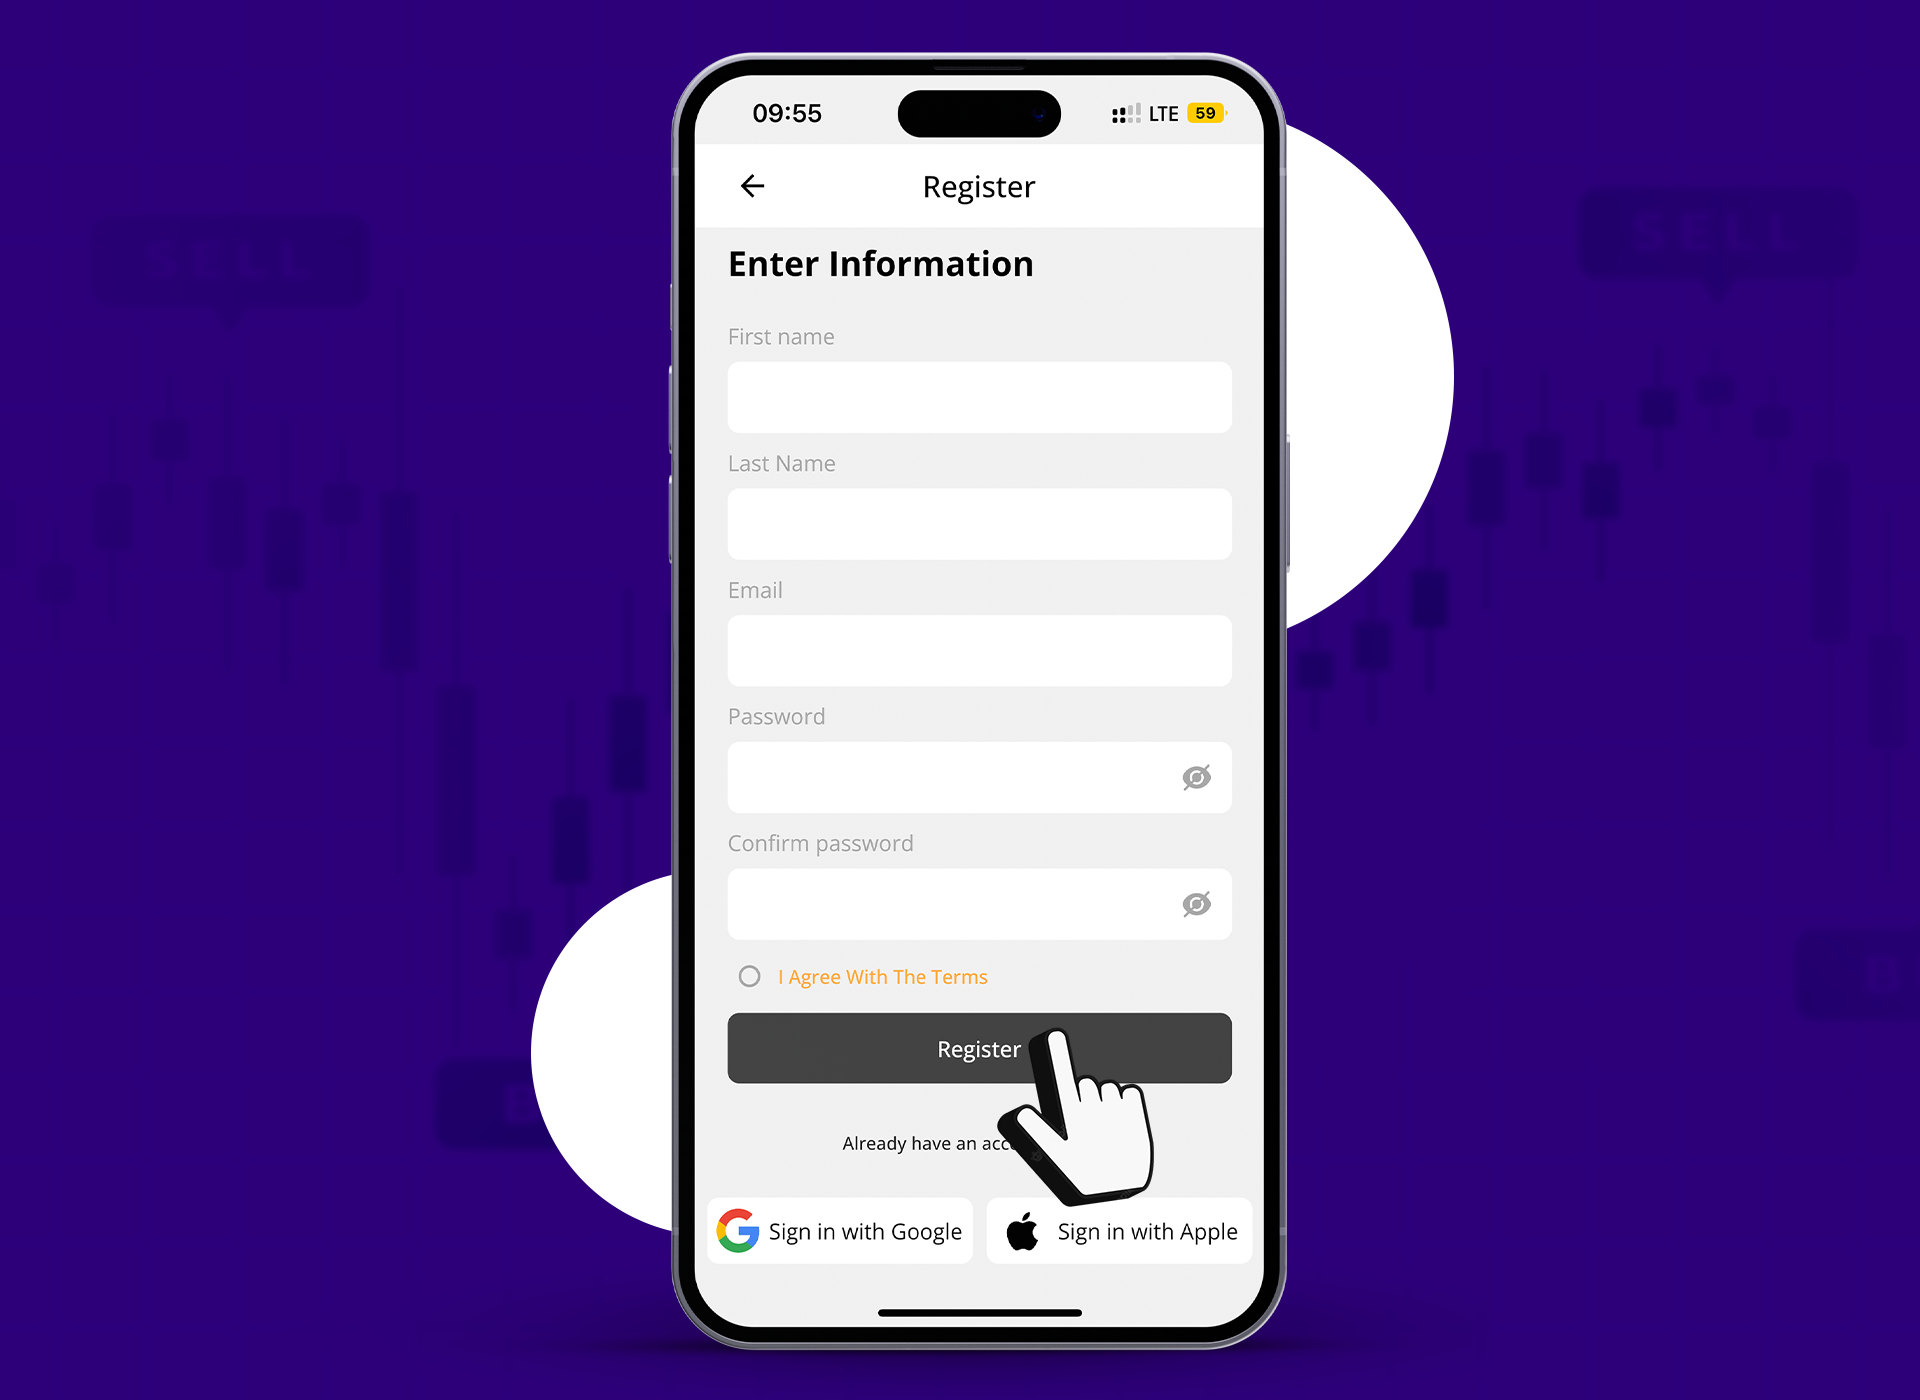Select the First name input field
The image size is (1920, 1400).
(979, 397)
